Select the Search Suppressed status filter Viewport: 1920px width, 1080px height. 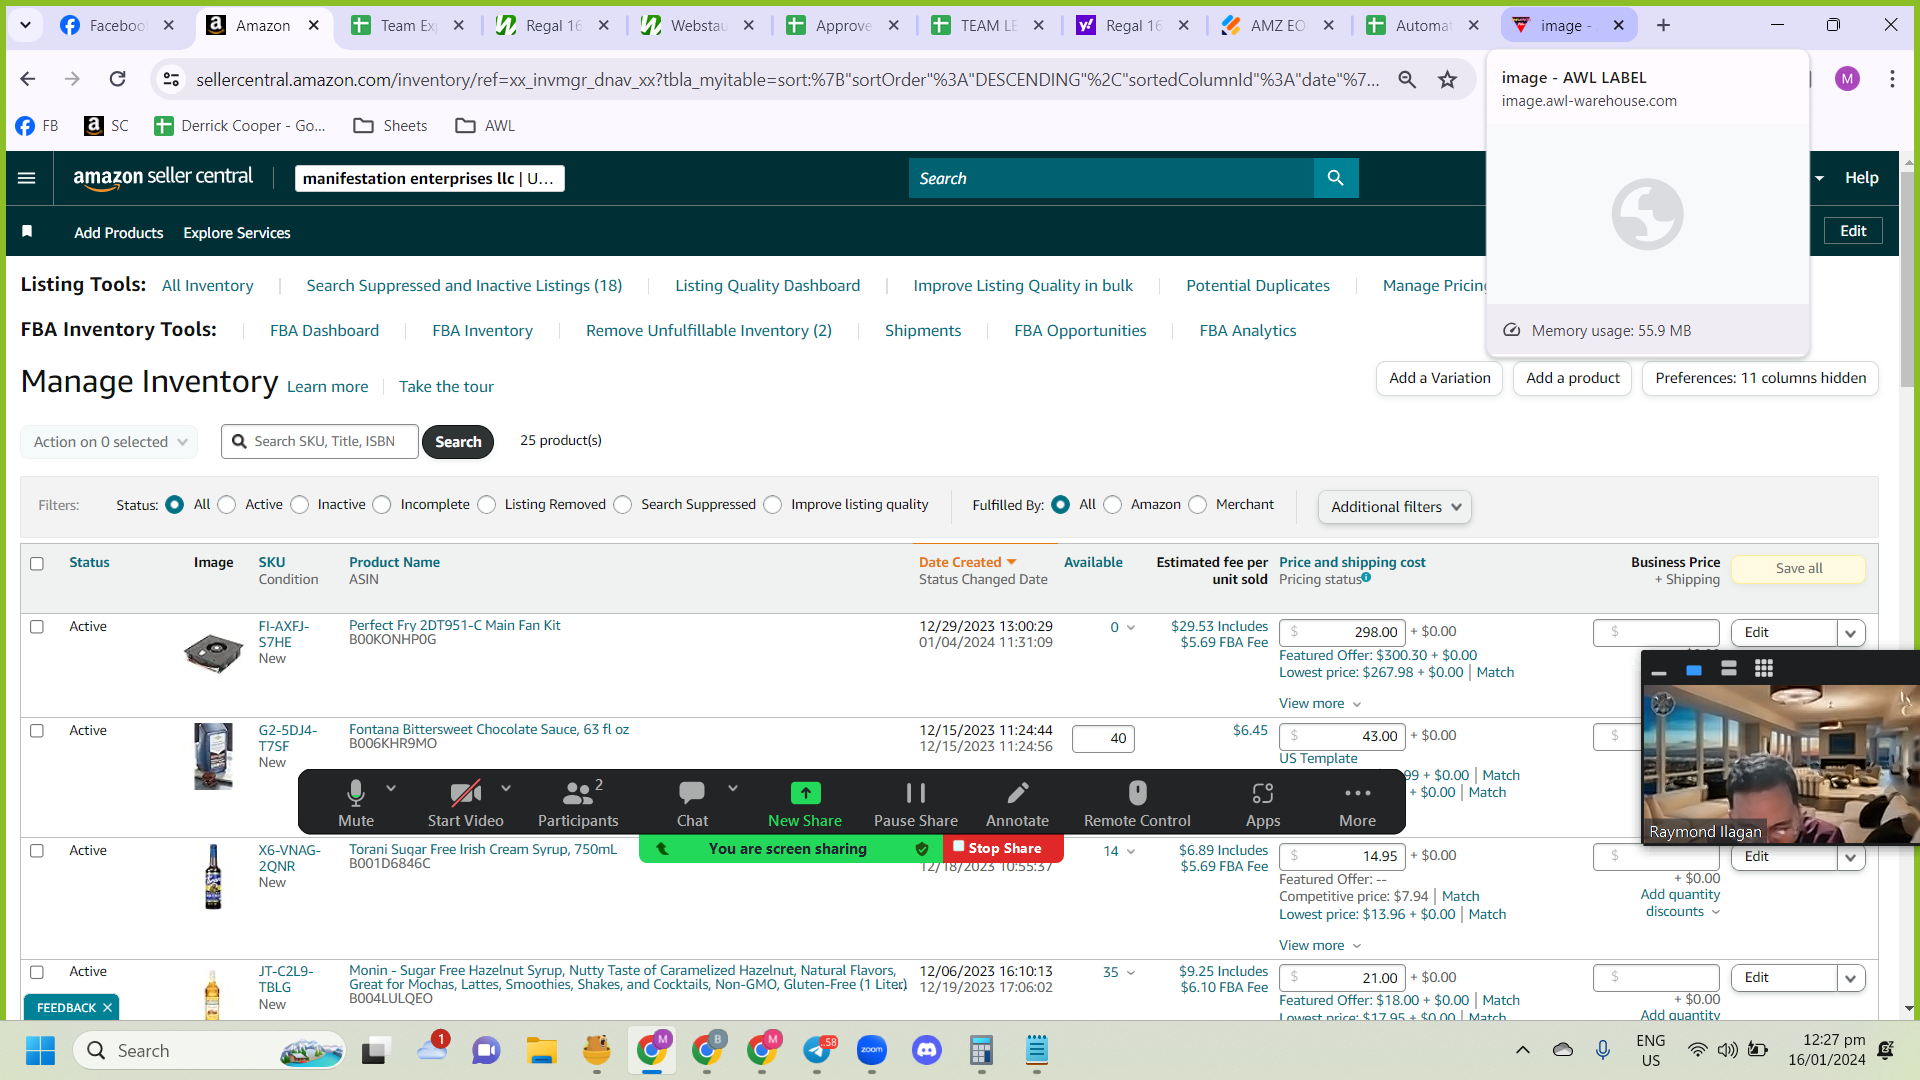[623, 505]
